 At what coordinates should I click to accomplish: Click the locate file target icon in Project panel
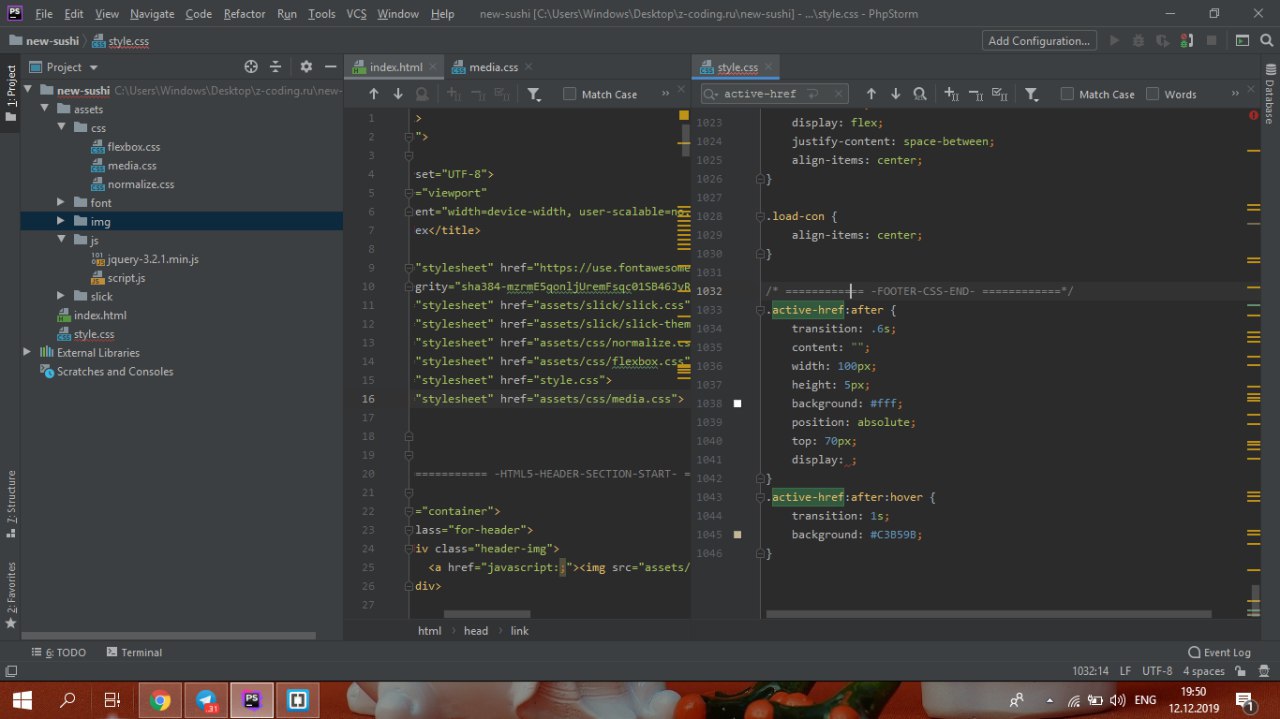251,67
